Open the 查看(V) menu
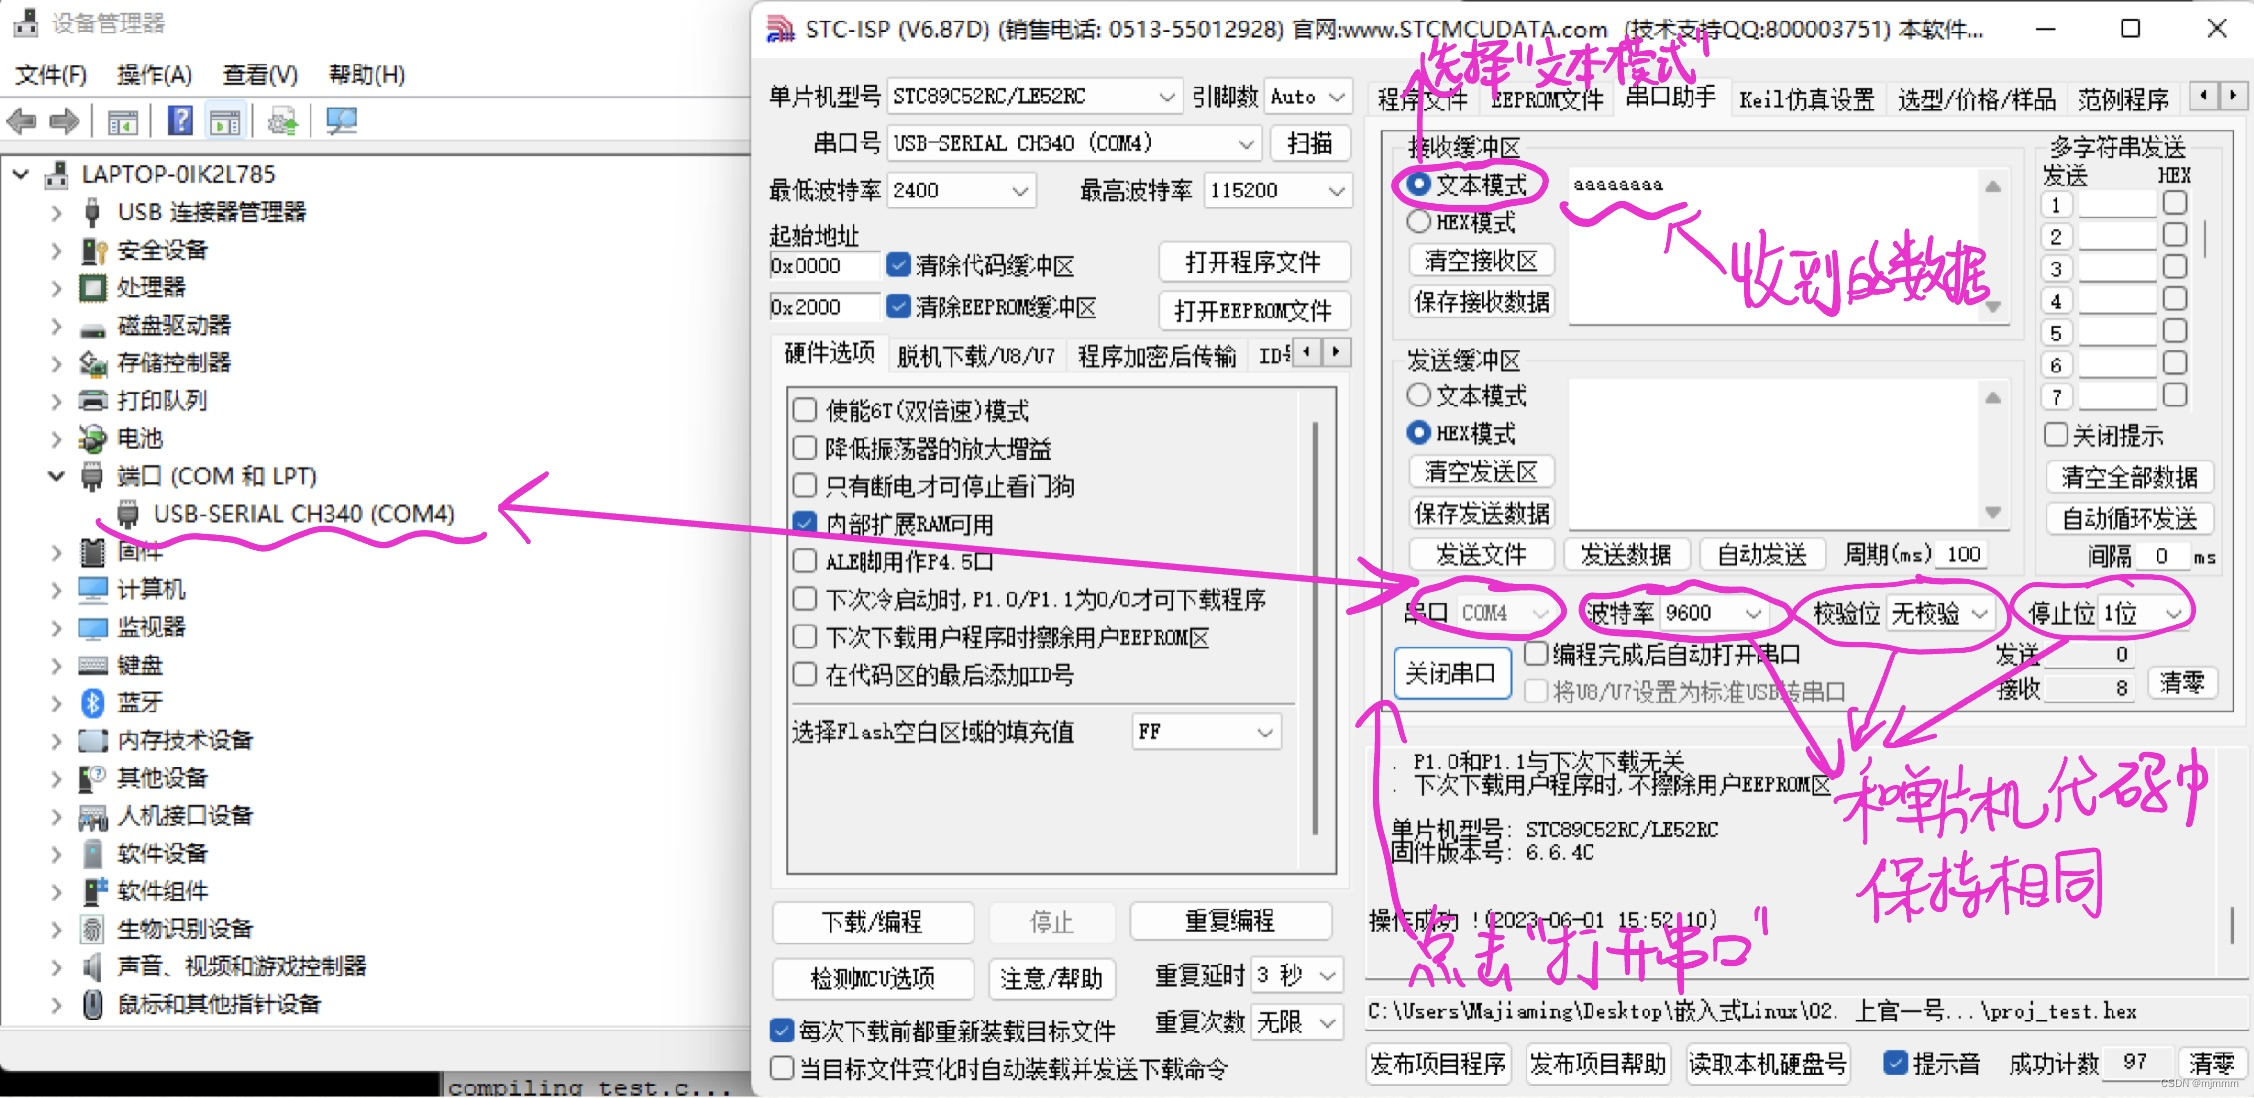The width and height of the screenshot is (2254, 1098). [x=260, y=75]
